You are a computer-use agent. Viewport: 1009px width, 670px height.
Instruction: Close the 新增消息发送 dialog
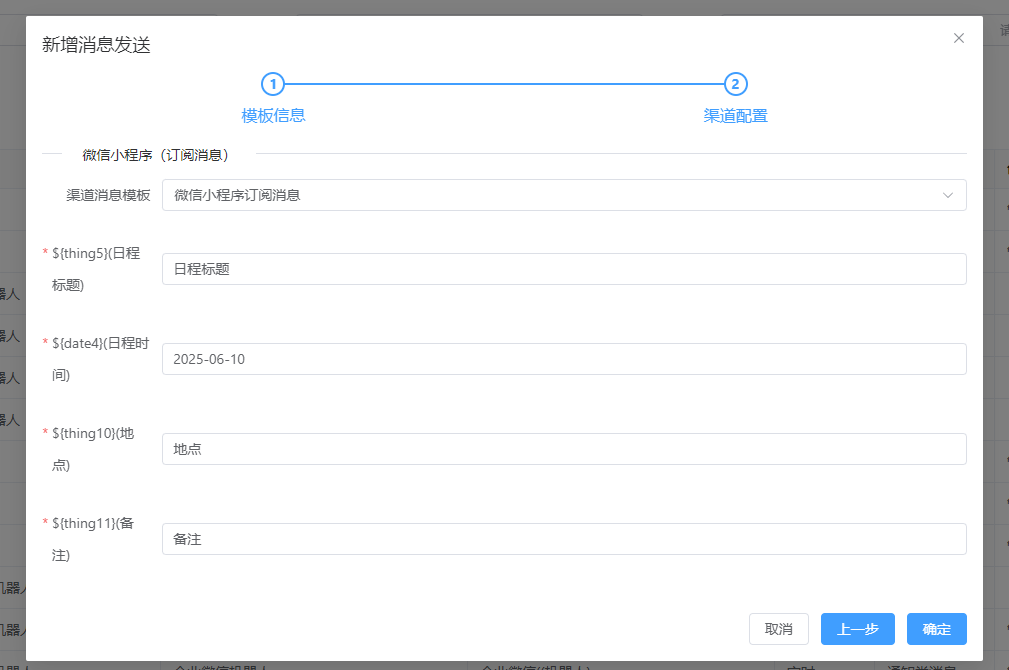(x=958, y=38)
